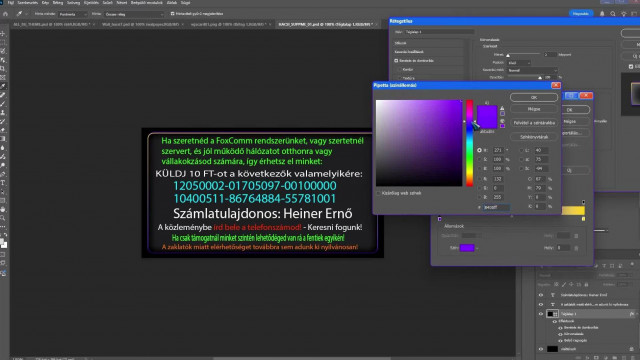Click the Home icon in options bar
The width and height of the screenshot is (640, 360).
[x=5, y=14]
